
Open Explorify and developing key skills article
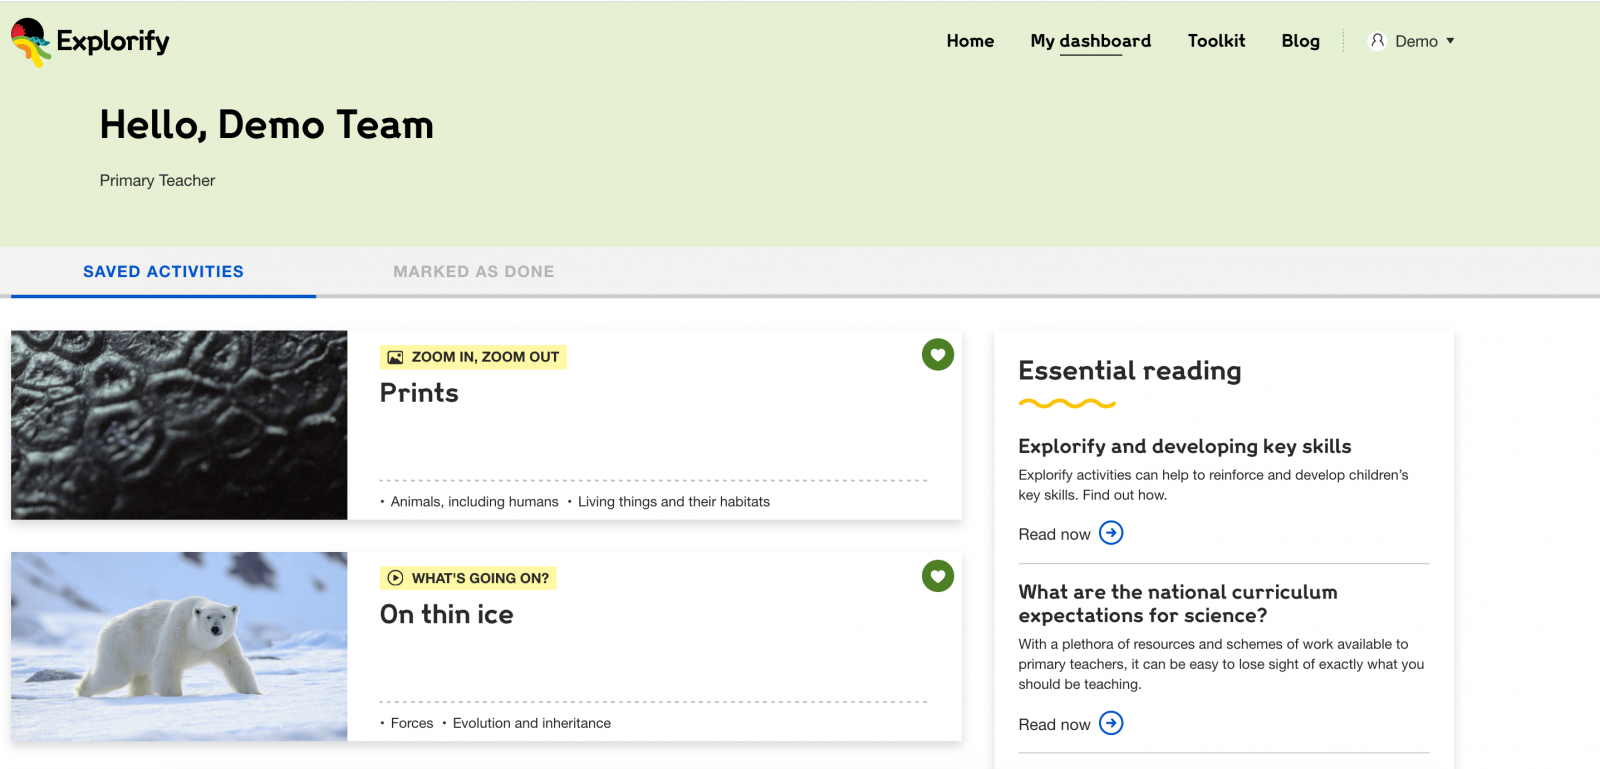1185,446
